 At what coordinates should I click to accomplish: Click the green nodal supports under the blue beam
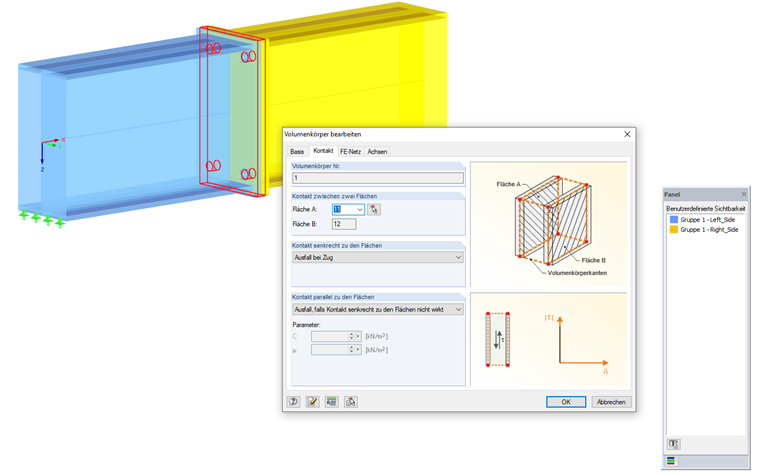pyautogui.click(x=42, y=218)
